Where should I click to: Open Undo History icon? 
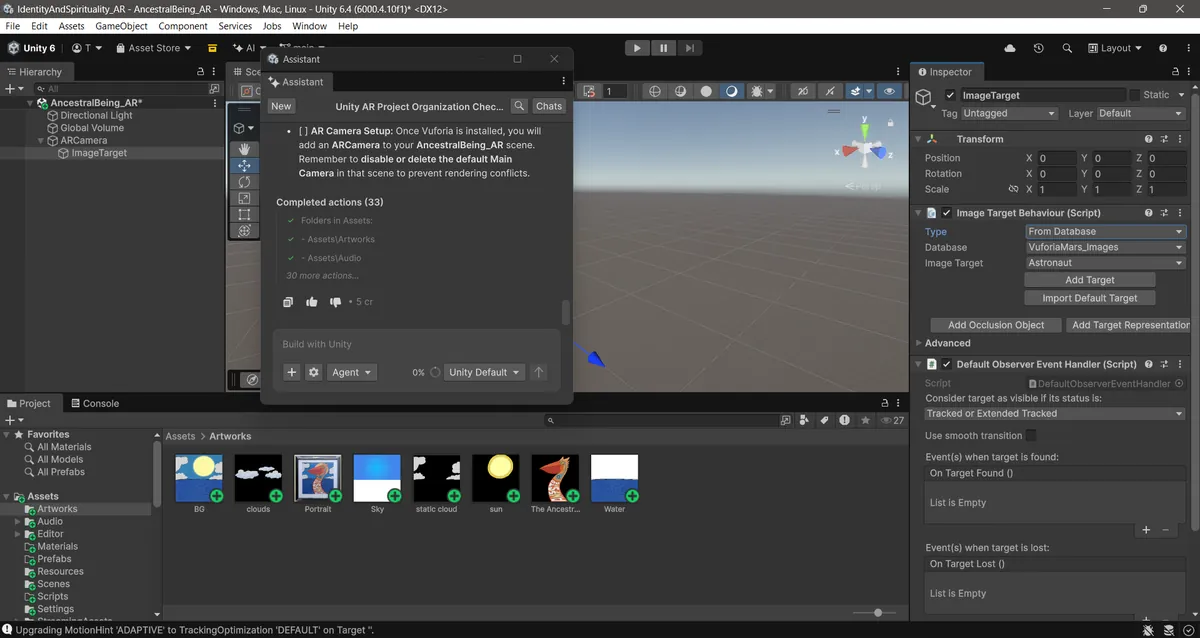[x=1039, y=48]
